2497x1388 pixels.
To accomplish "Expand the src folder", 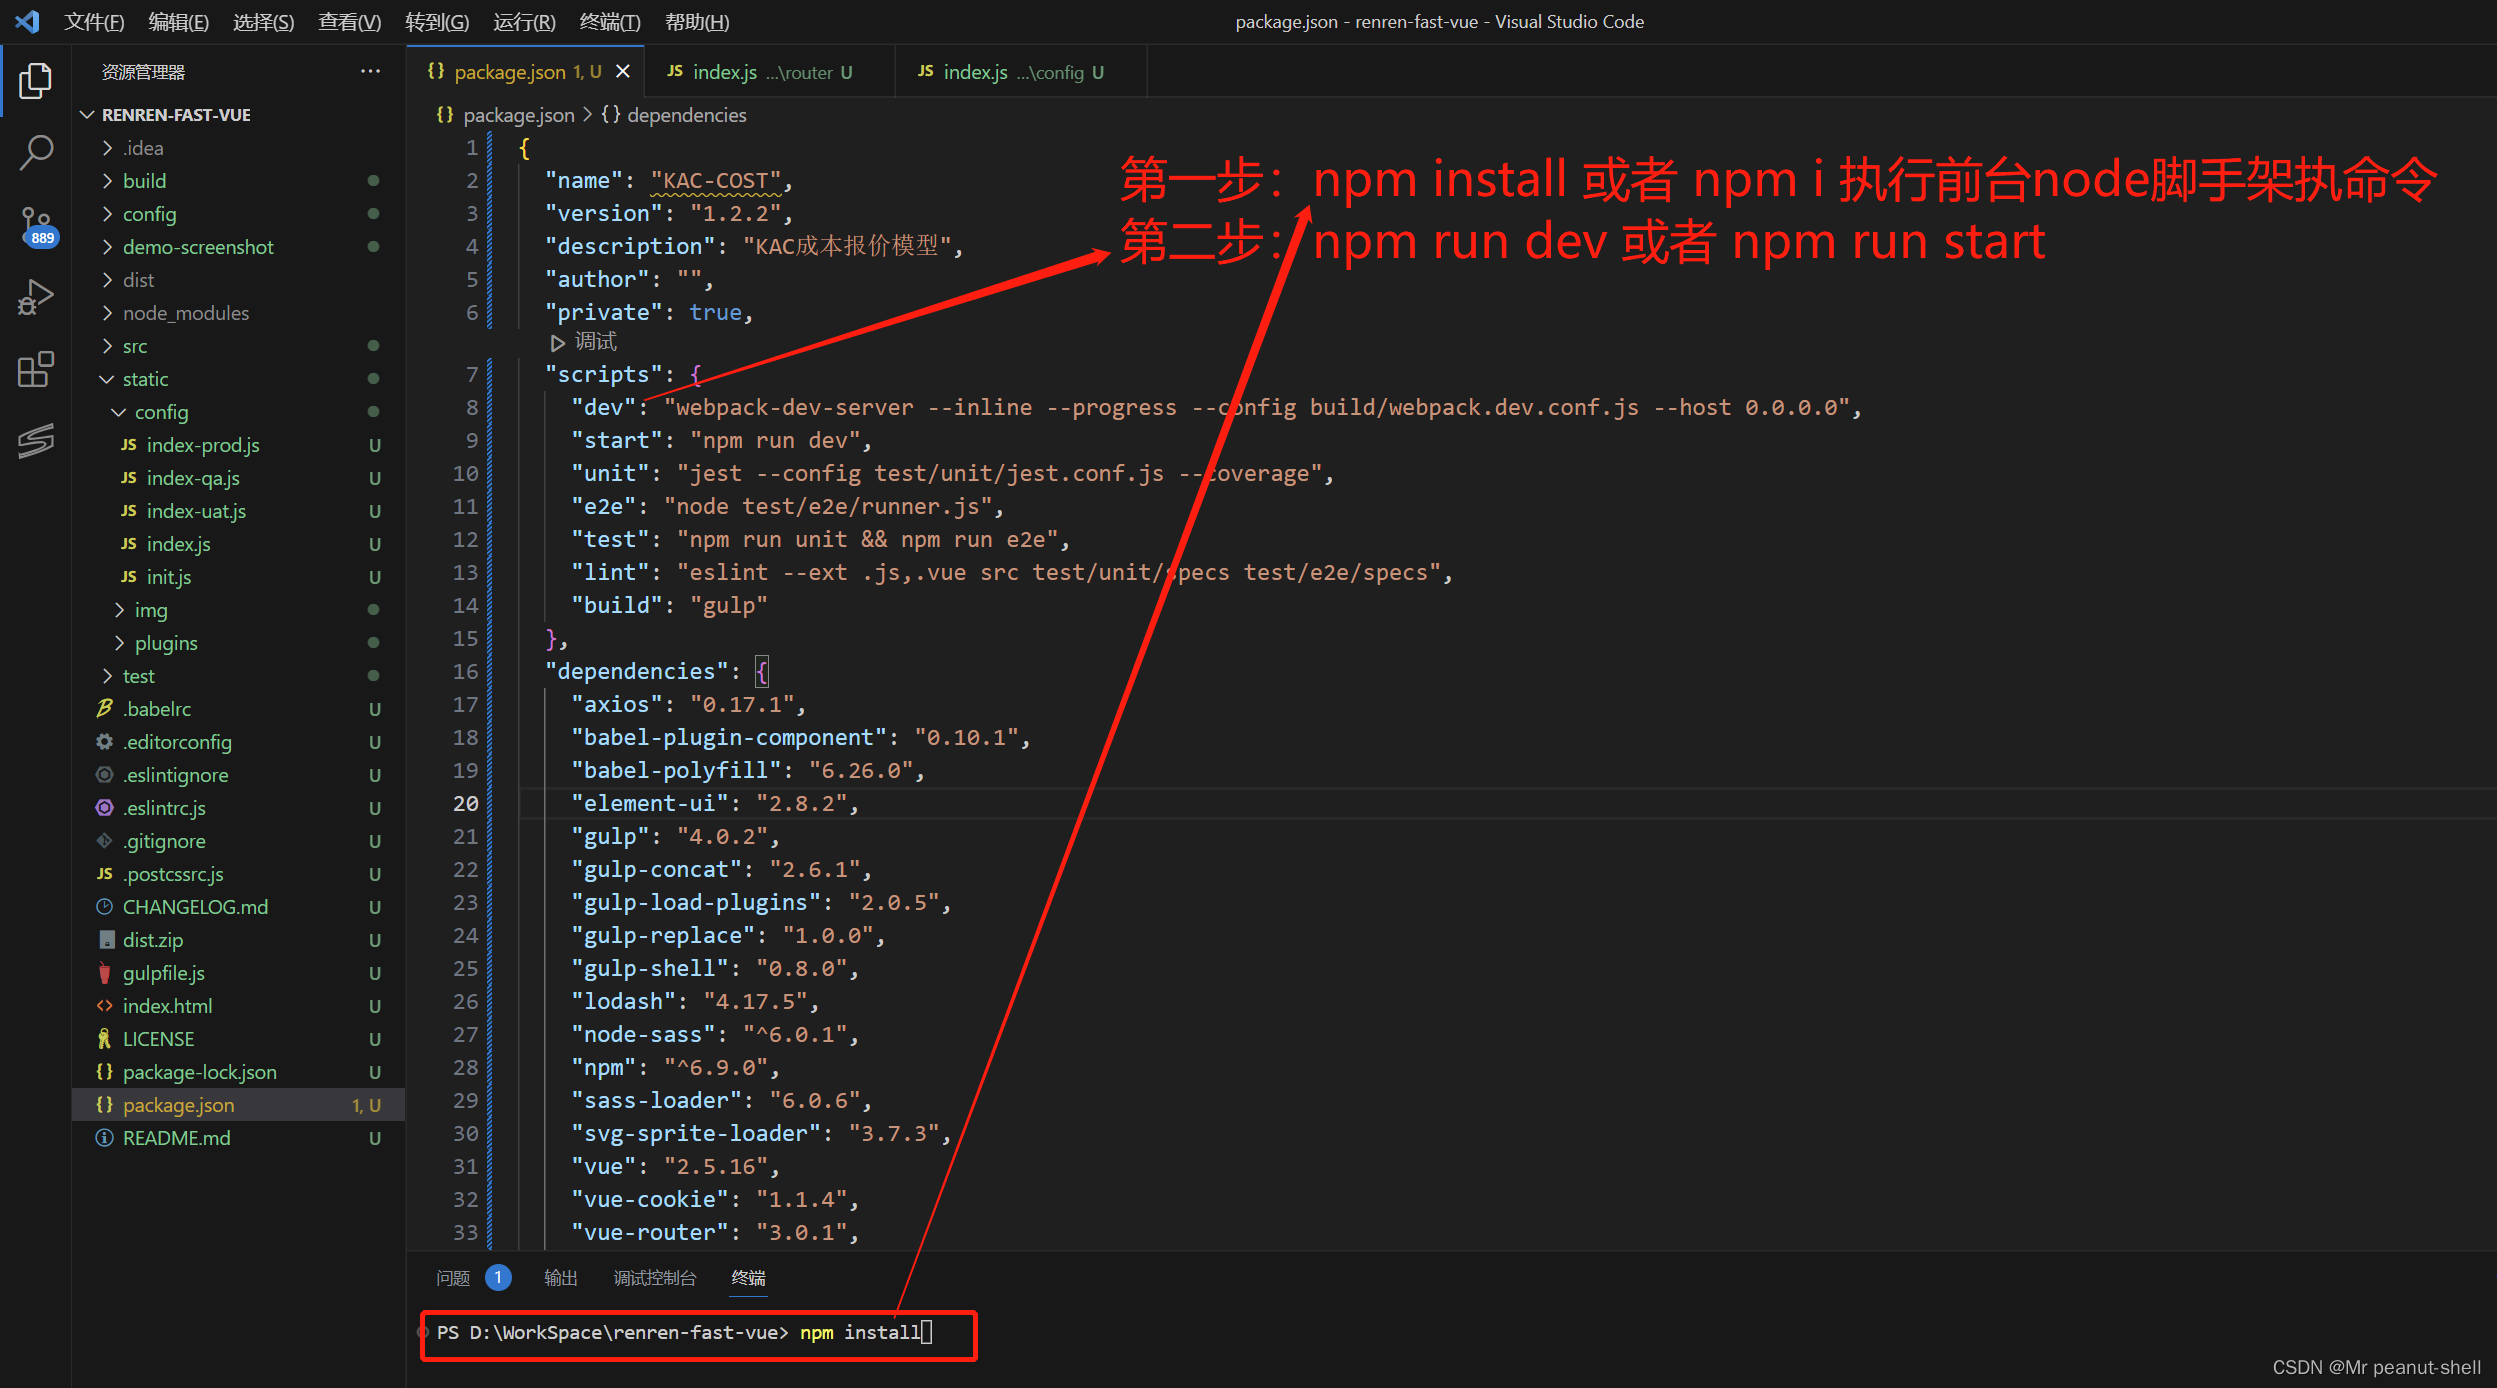I will pyautogui.click(x=134, y=346).
